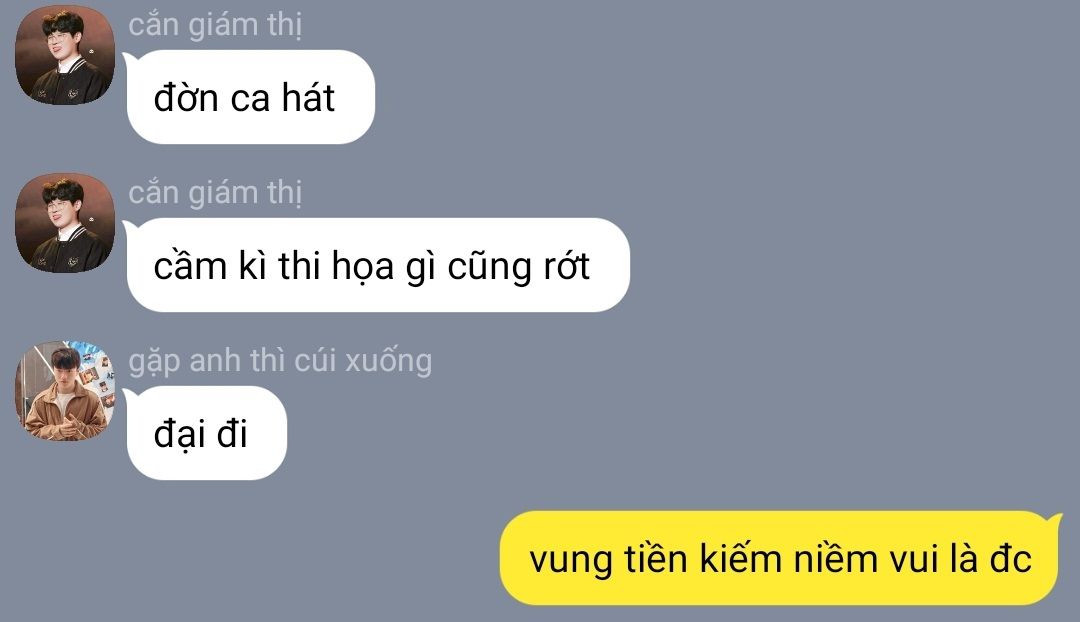Select the "cầm kì thi họa gì cũng rớt" bubble
This screenshot has width=1080, height=622.
(378, 265)
